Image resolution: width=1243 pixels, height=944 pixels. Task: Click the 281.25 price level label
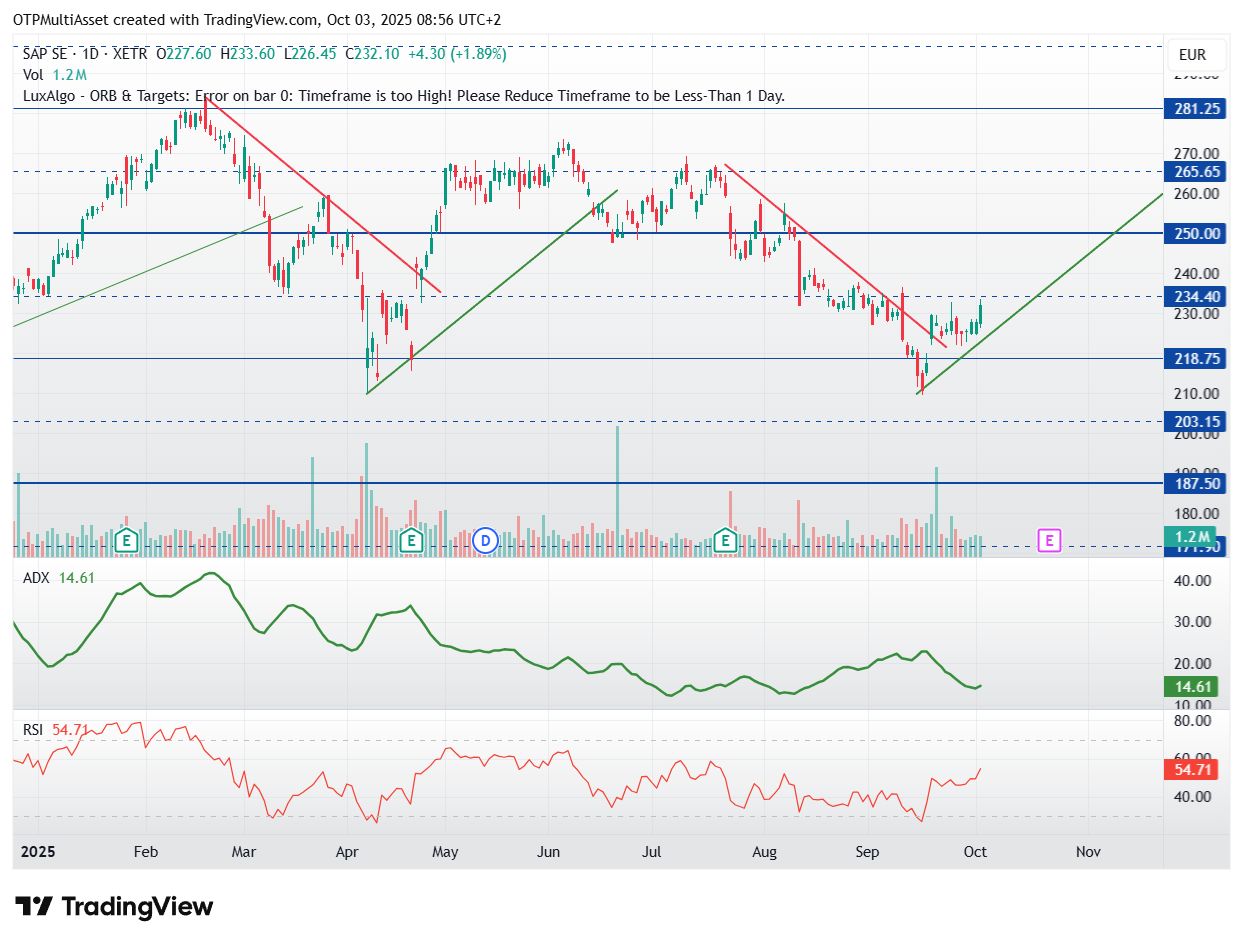click(x=1197, y=109)
